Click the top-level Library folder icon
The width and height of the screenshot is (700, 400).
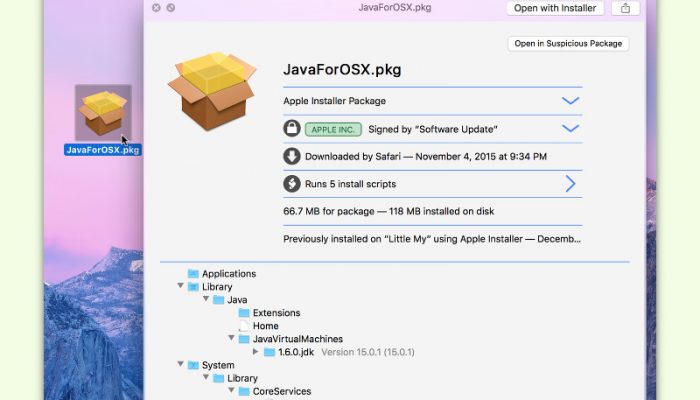pos(193,287)
